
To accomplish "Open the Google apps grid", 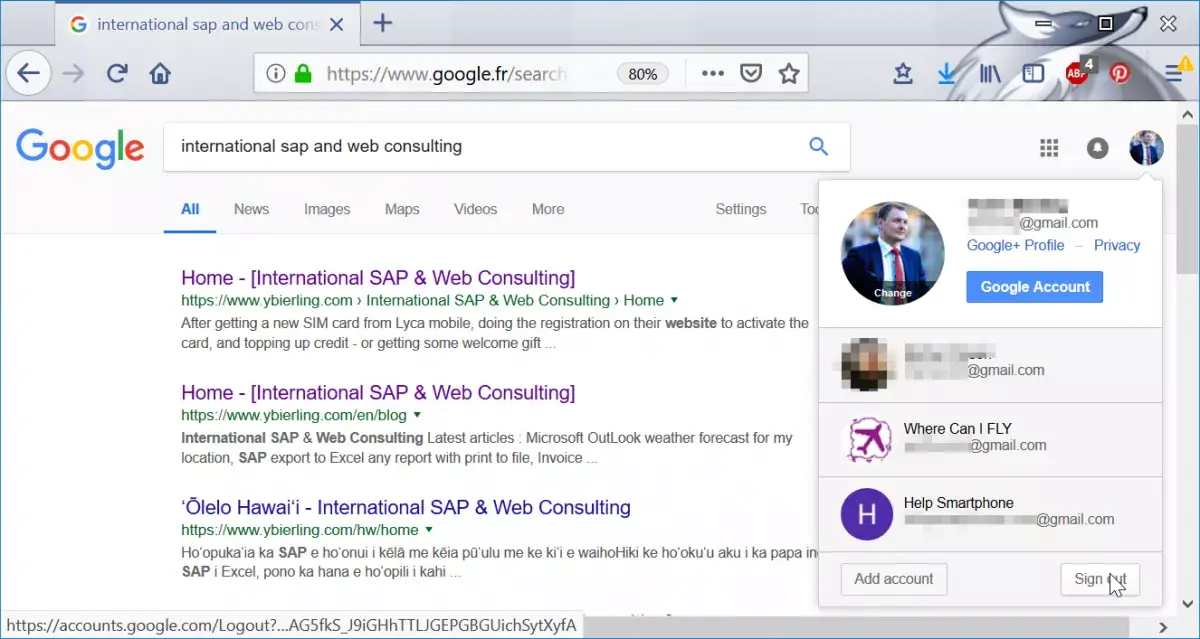I will (x=1049, y=149).
